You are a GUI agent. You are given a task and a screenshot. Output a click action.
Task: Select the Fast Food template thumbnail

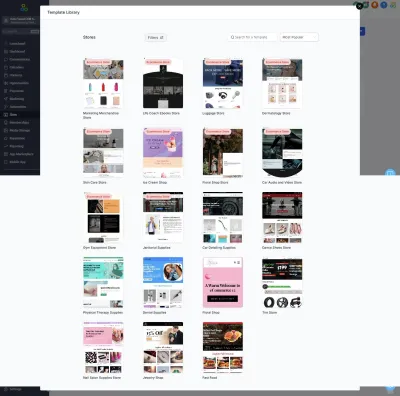[223, 347]
